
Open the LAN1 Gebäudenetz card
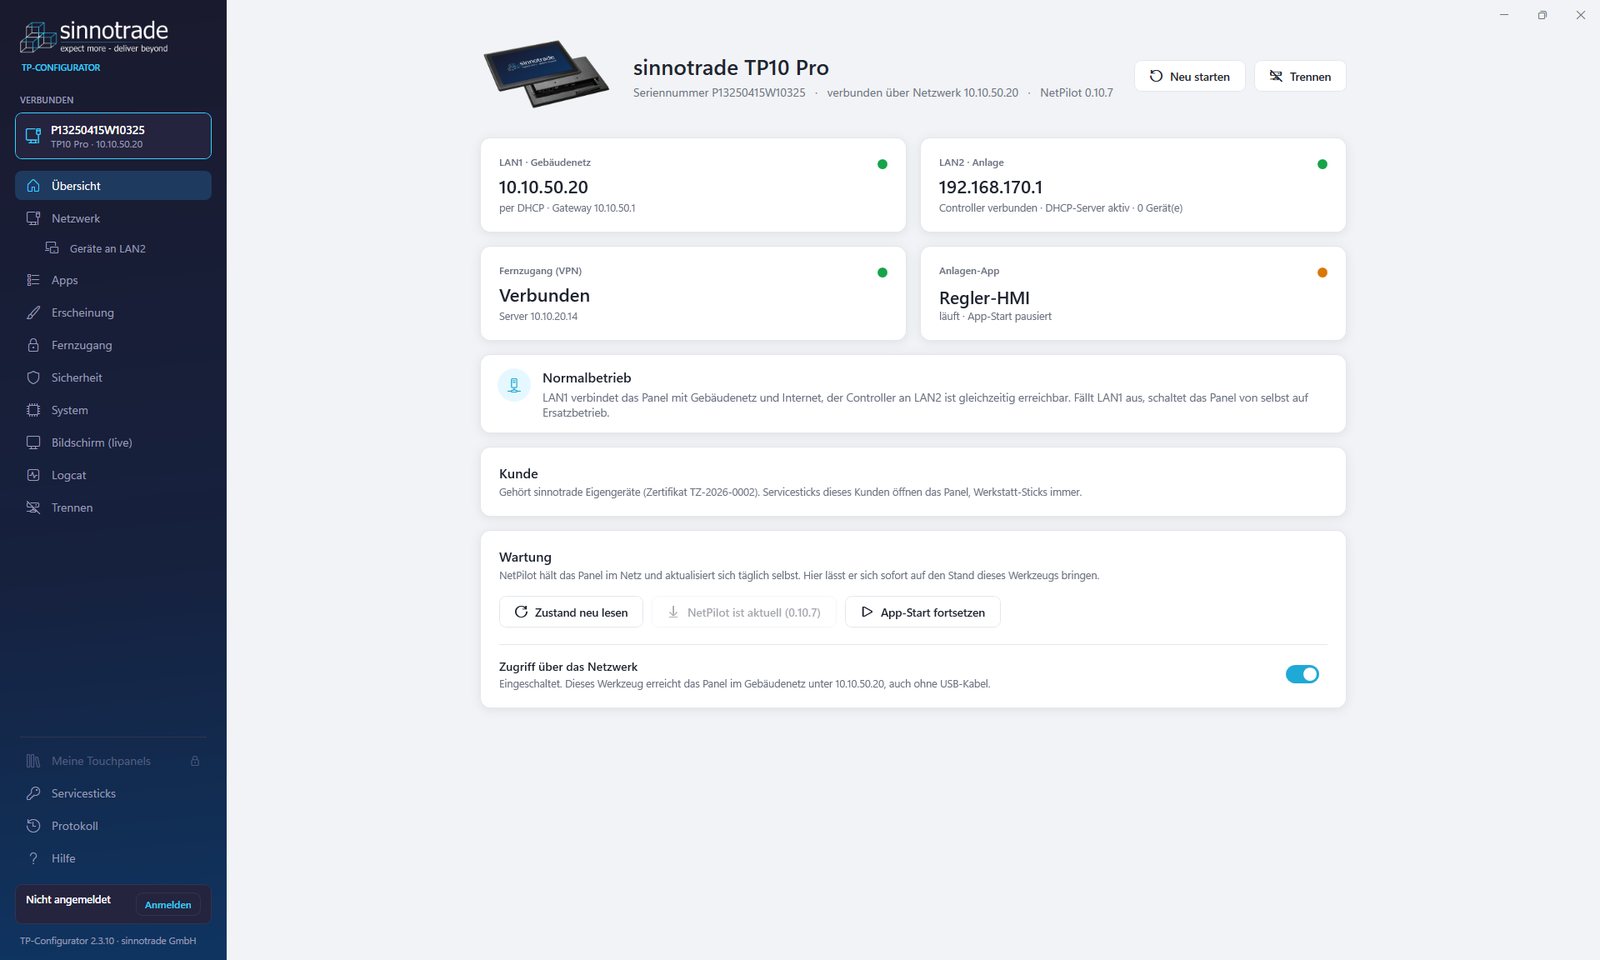[x=693, y=185]
